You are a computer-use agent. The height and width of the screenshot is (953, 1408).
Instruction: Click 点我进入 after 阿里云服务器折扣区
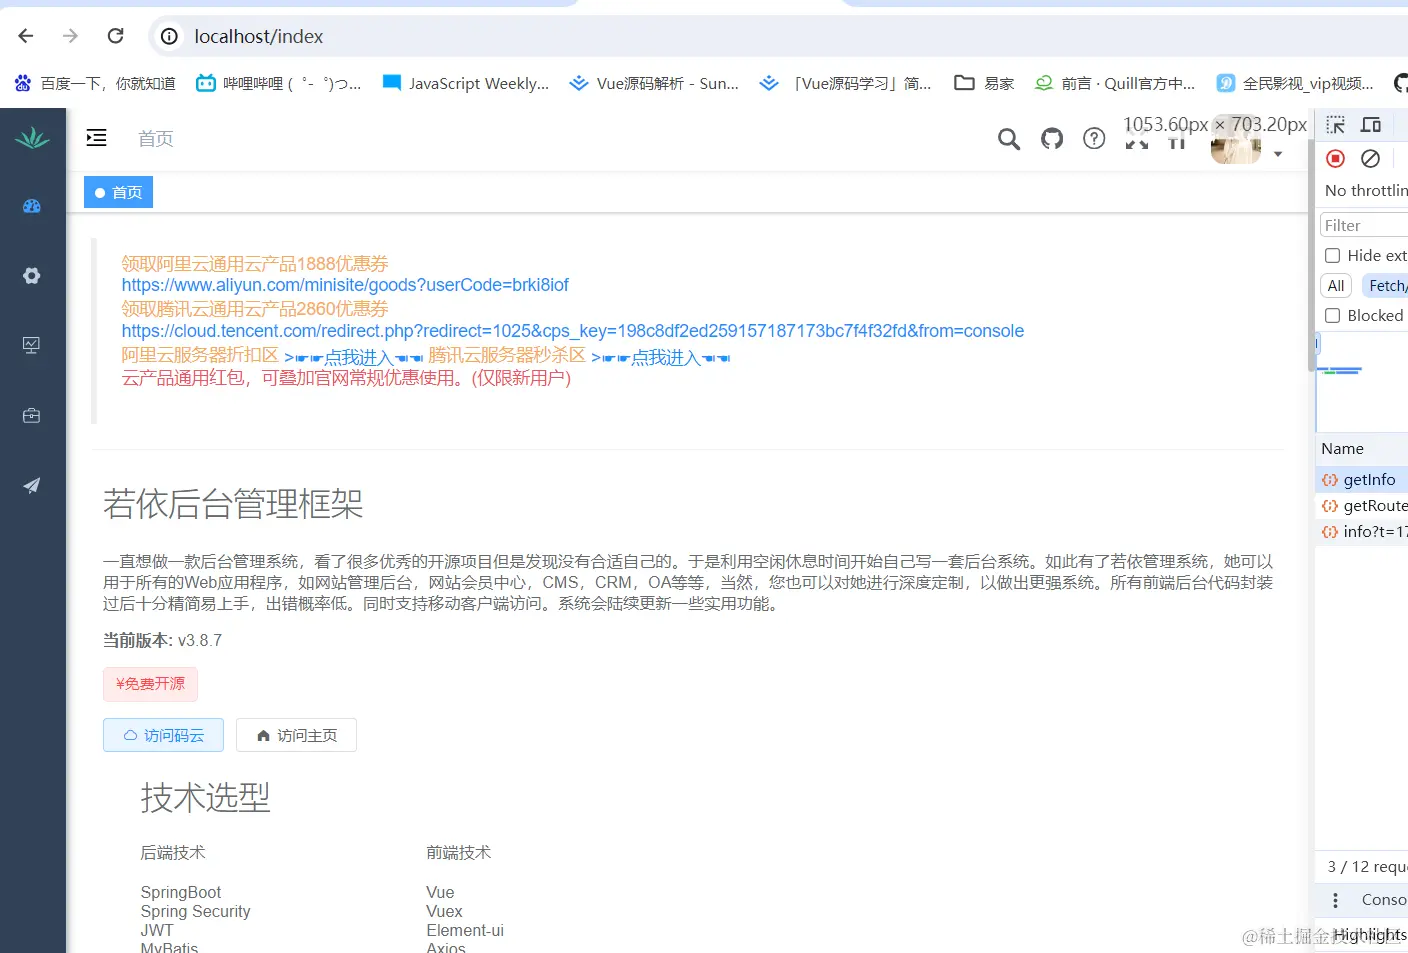[x=354, y=357]
